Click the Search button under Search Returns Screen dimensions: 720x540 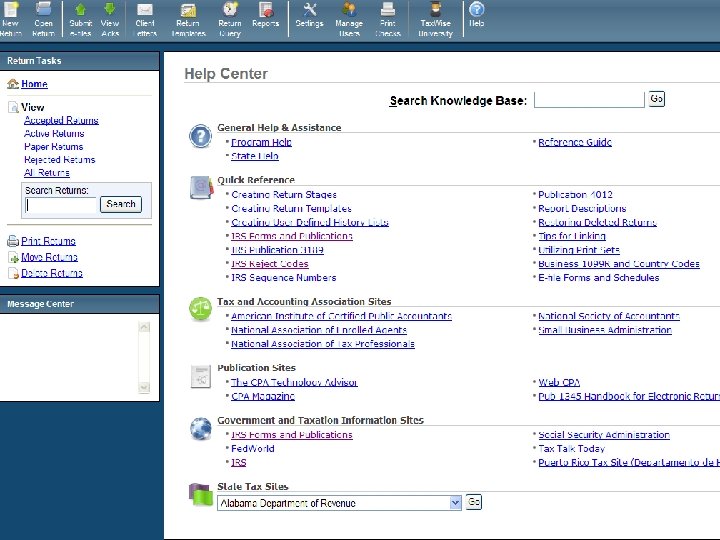coord(121,204)
